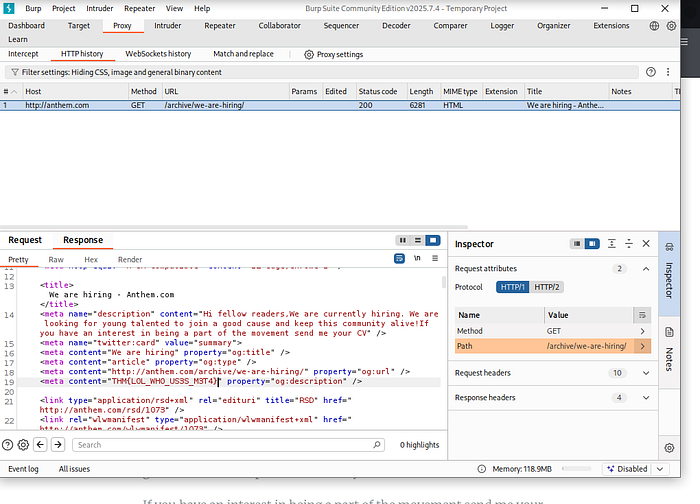Open search settings gear icon
700x504 pixels.
point(23,445)
